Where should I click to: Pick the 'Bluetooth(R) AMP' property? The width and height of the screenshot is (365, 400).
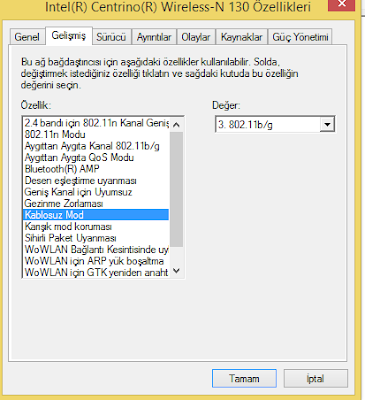96,169
